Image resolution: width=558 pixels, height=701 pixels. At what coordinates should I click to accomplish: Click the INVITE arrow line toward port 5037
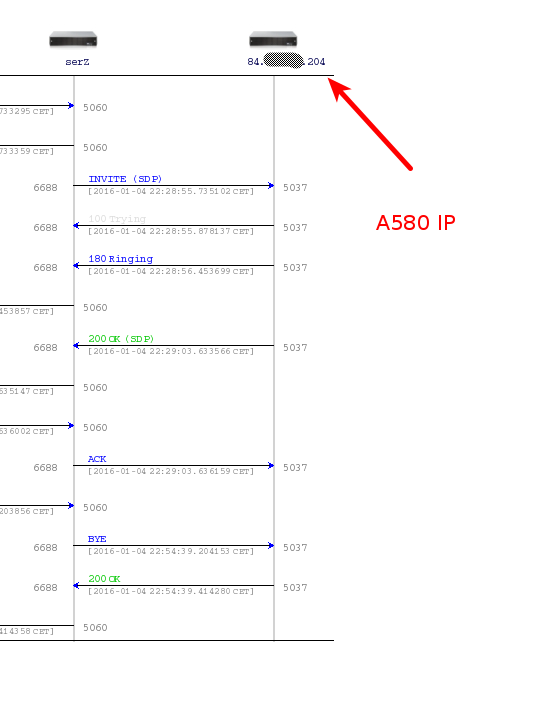coord(173,185)
